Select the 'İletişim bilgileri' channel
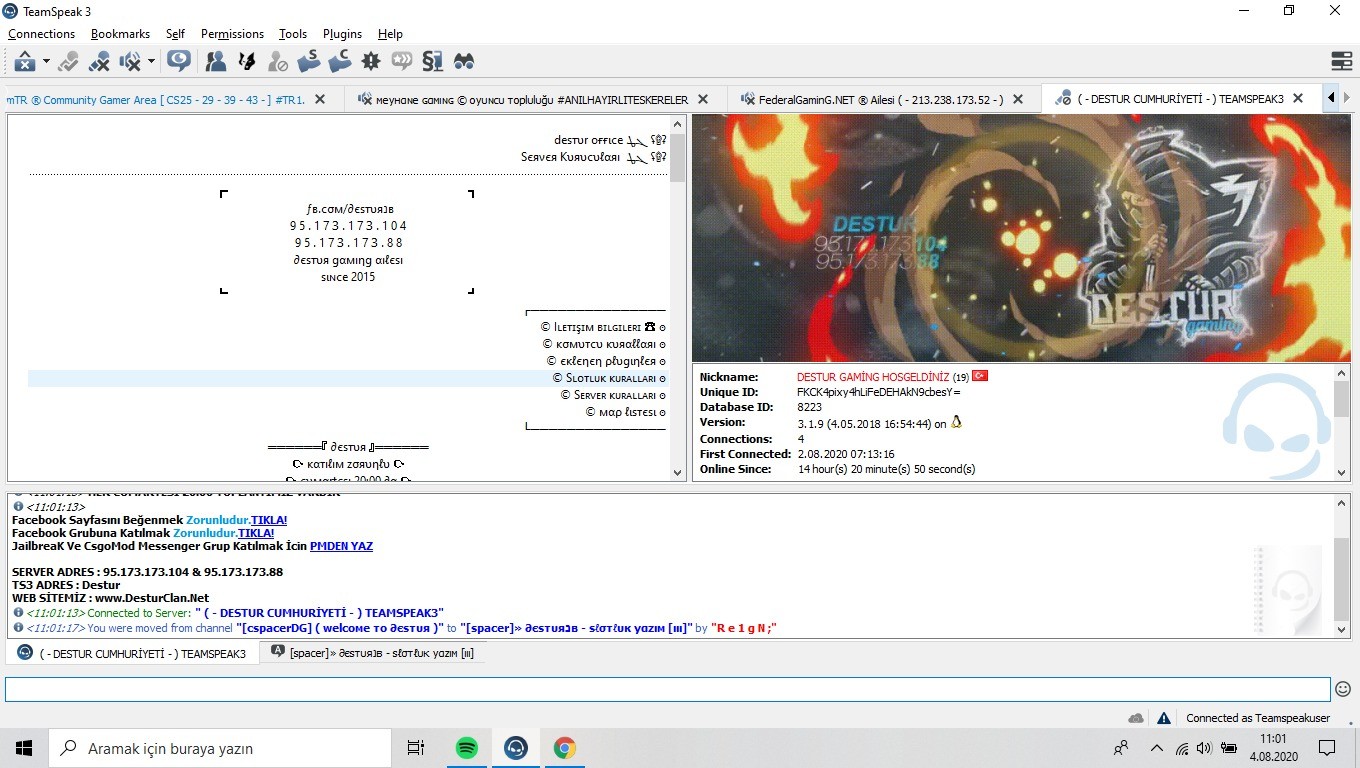 [x=603, y=327]
